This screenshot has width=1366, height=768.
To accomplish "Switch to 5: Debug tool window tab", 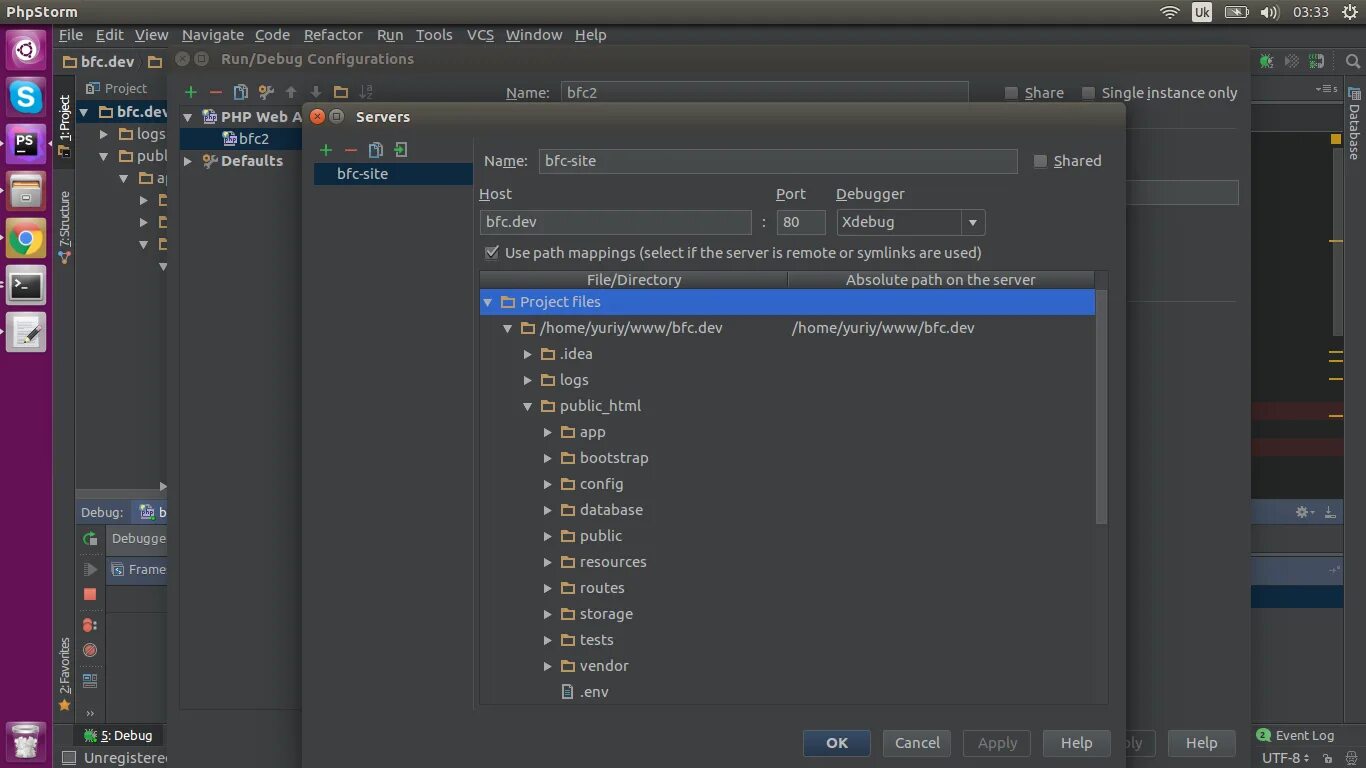I will pos(119,735).
